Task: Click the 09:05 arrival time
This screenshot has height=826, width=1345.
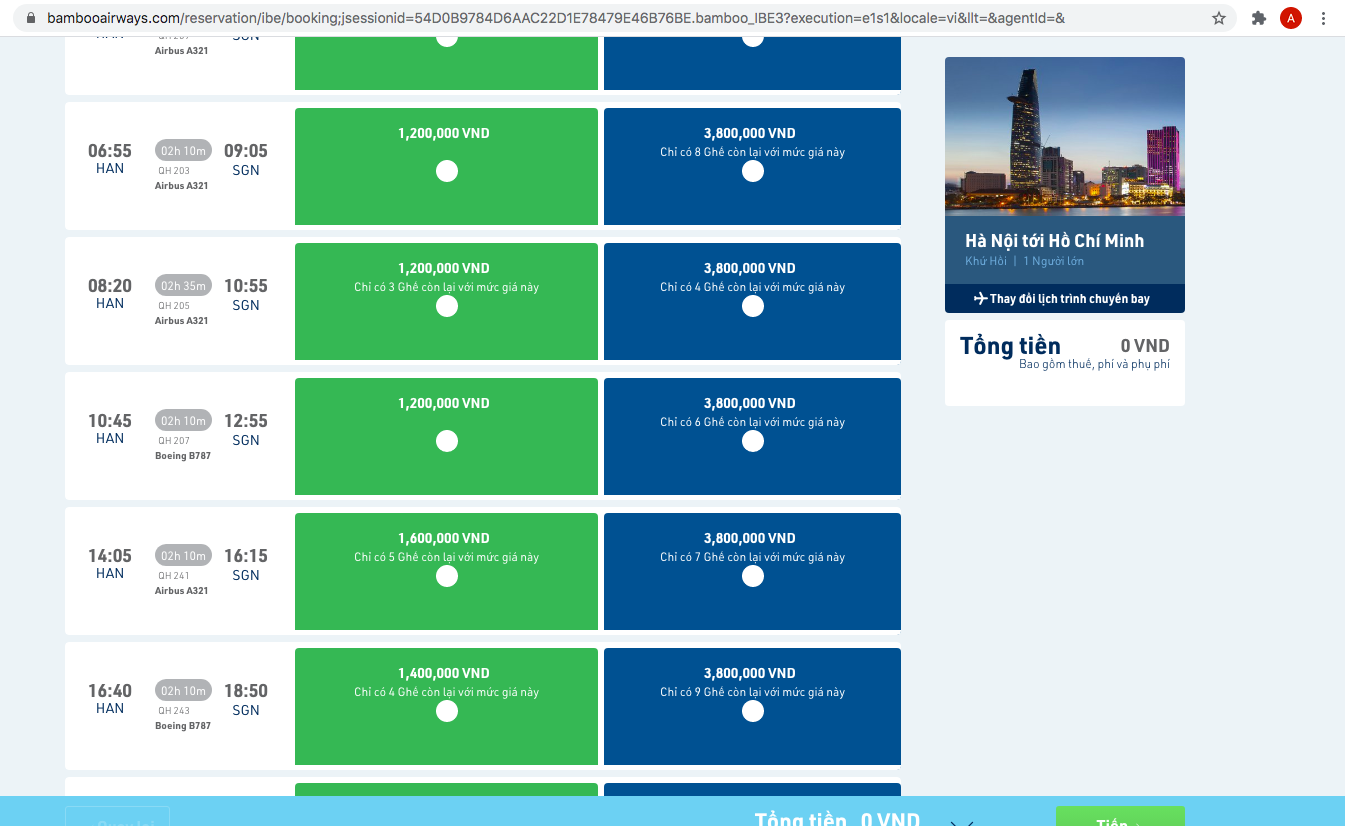Action: (x=246, y=151)
